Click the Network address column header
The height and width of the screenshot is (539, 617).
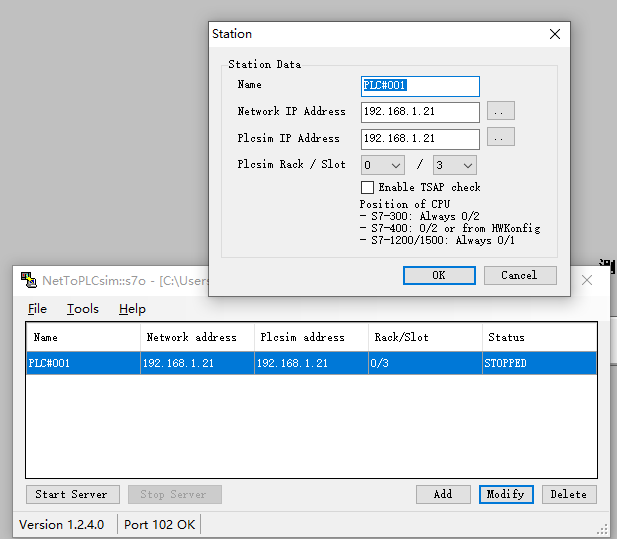point(197,337)
